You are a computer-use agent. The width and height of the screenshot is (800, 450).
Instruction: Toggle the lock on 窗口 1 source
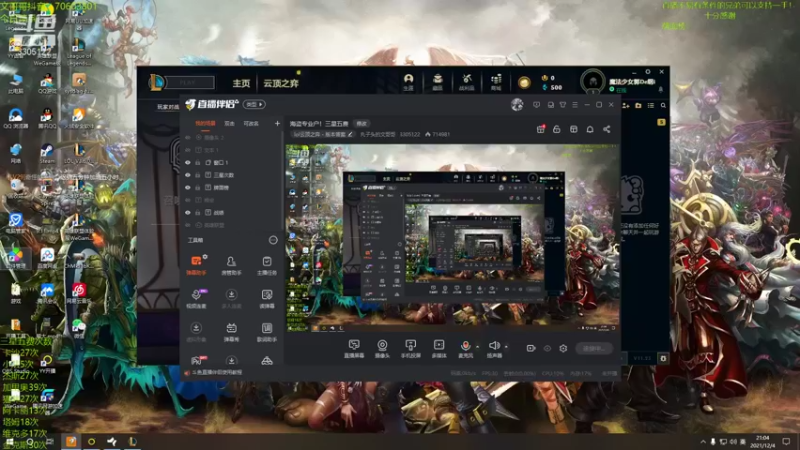198,162
